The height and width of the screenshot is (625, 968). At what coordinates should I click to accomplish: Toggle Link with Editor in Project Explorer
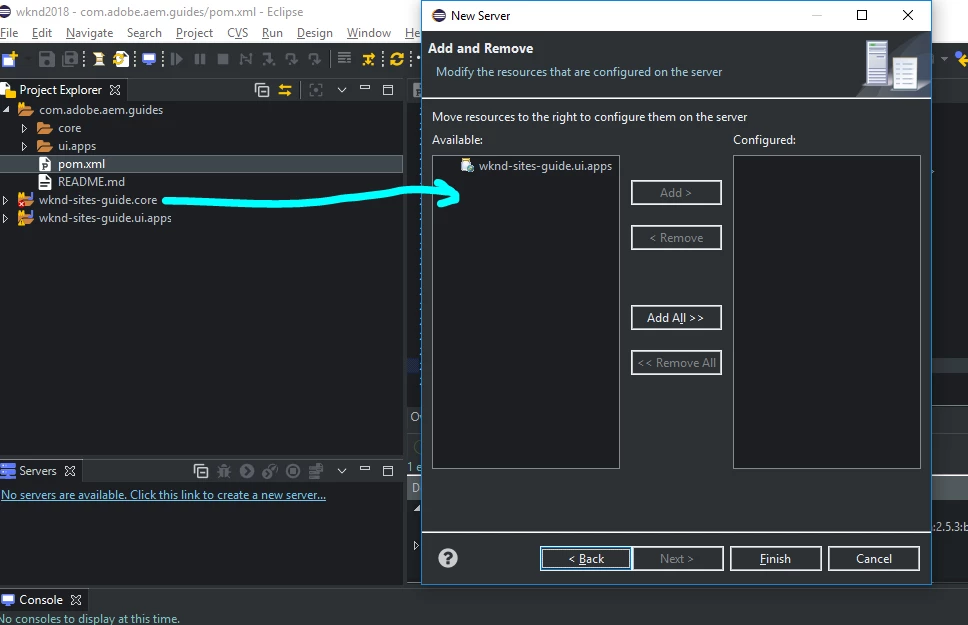point(285,90)
